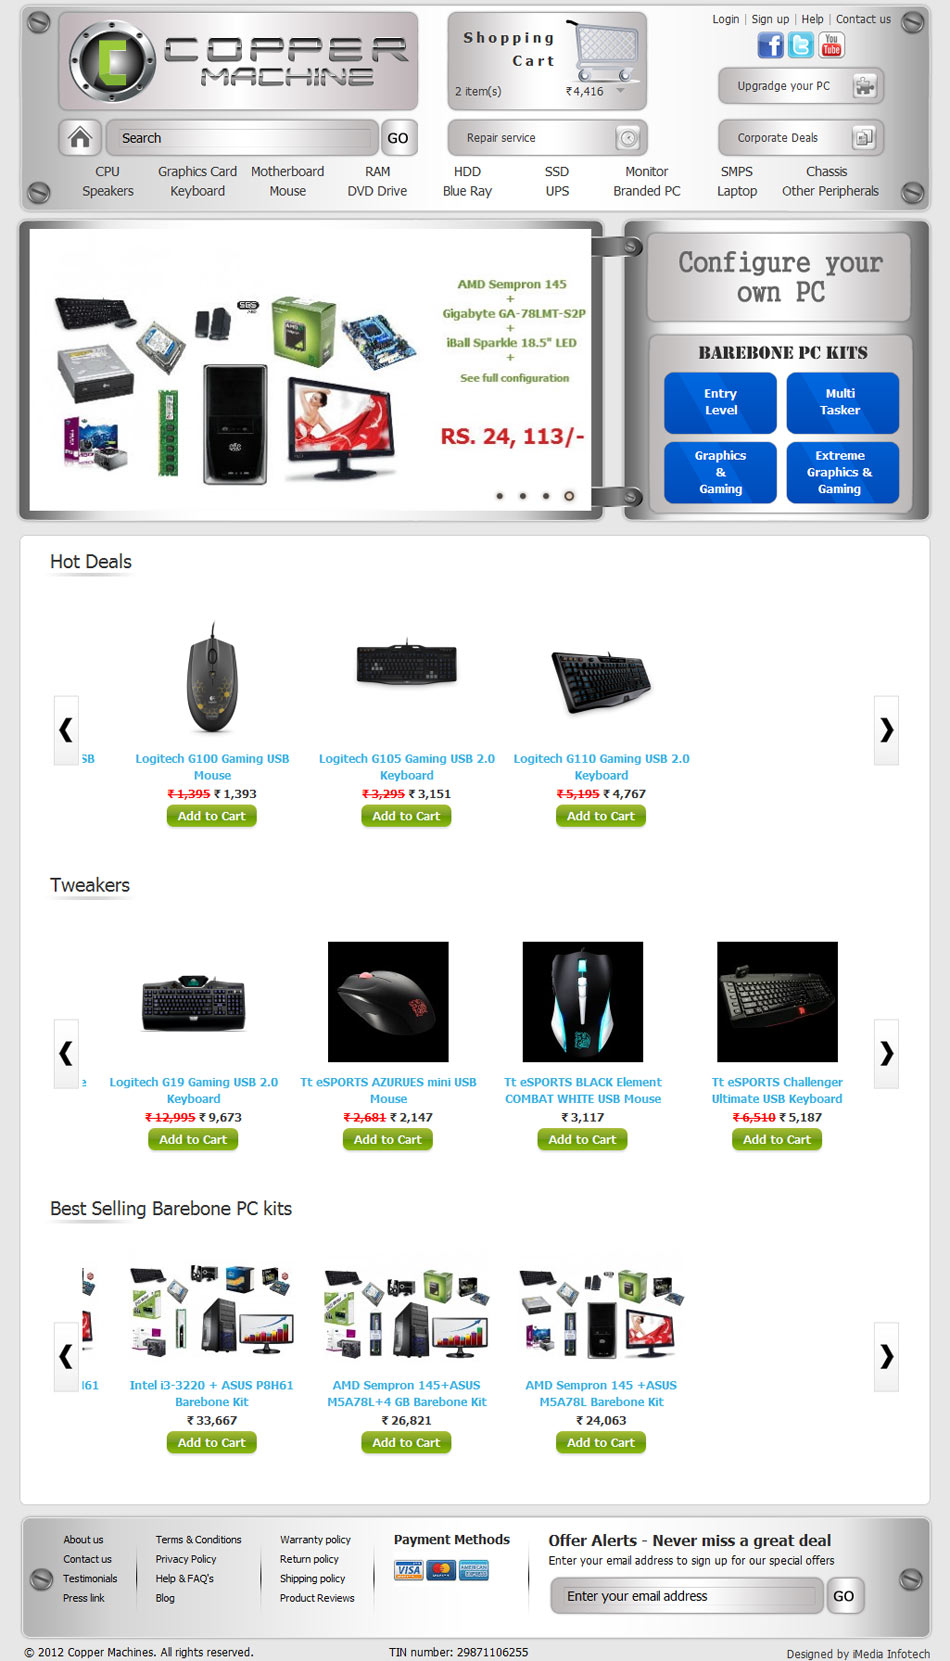950x1661 pixels.
Task: Open the Tt eSPORTS AZURUES mouse thumbnail
Action: pyautogui.click(x=388, y=1002)
